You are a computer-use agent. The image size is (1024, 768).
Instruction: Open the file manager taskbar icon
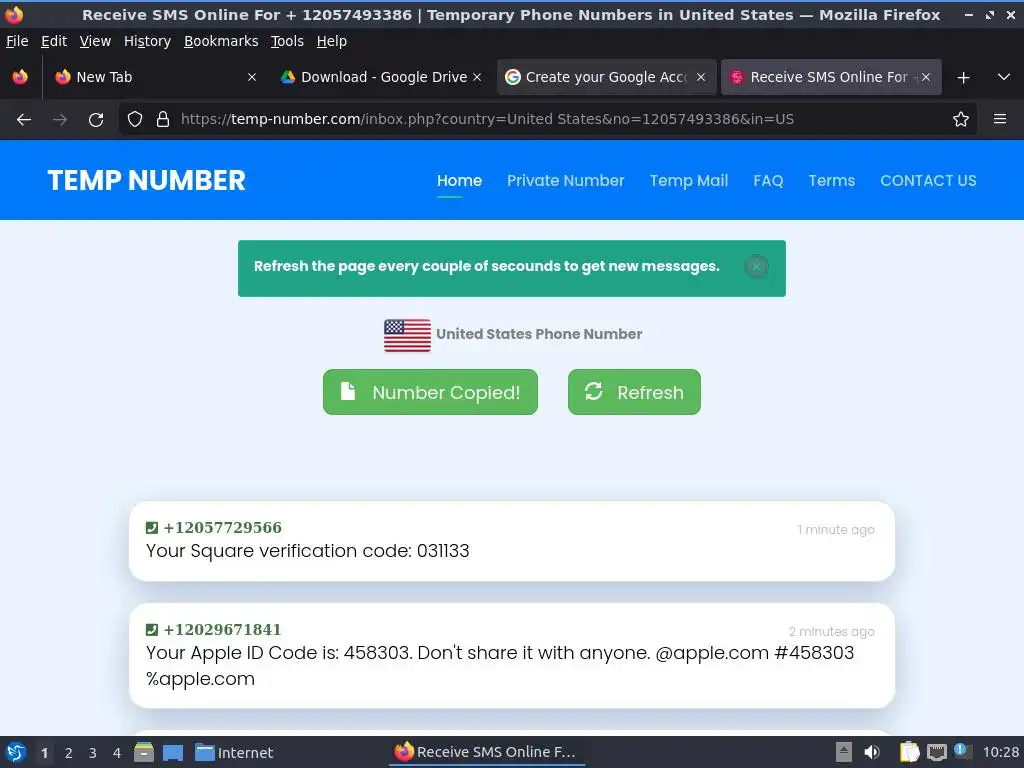(144, 752)
